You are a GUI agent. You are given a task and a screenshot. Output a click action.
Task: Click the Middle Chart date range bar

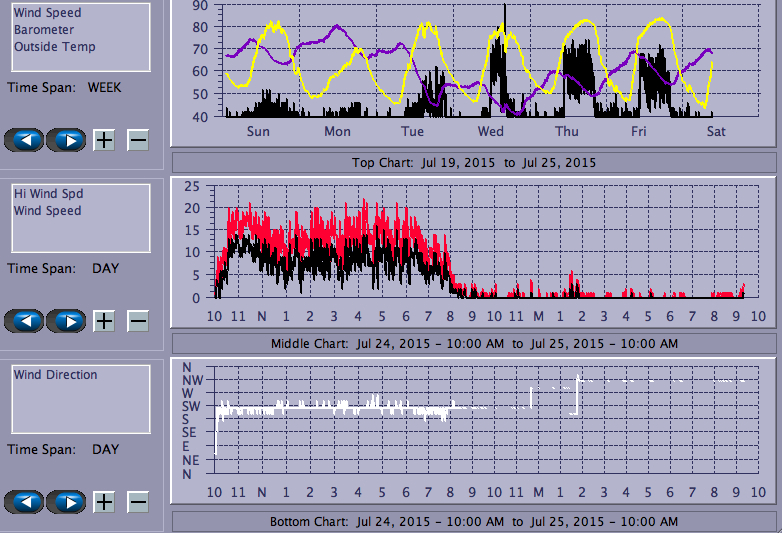click(474, 344)
